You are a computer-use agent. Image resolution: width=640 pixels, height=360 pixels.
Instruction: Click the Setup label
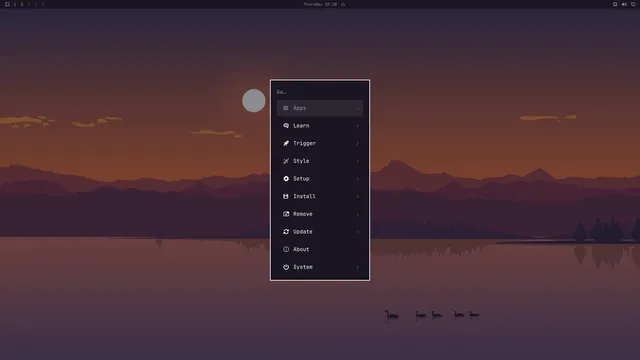[301, 179]
